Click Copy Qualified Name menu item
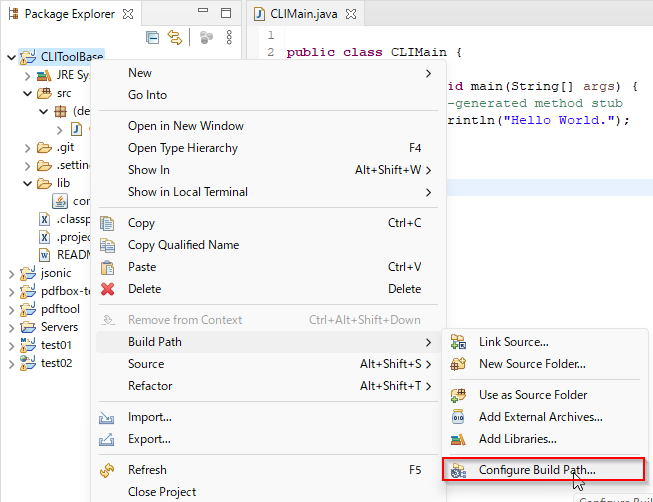 (269, 245)
